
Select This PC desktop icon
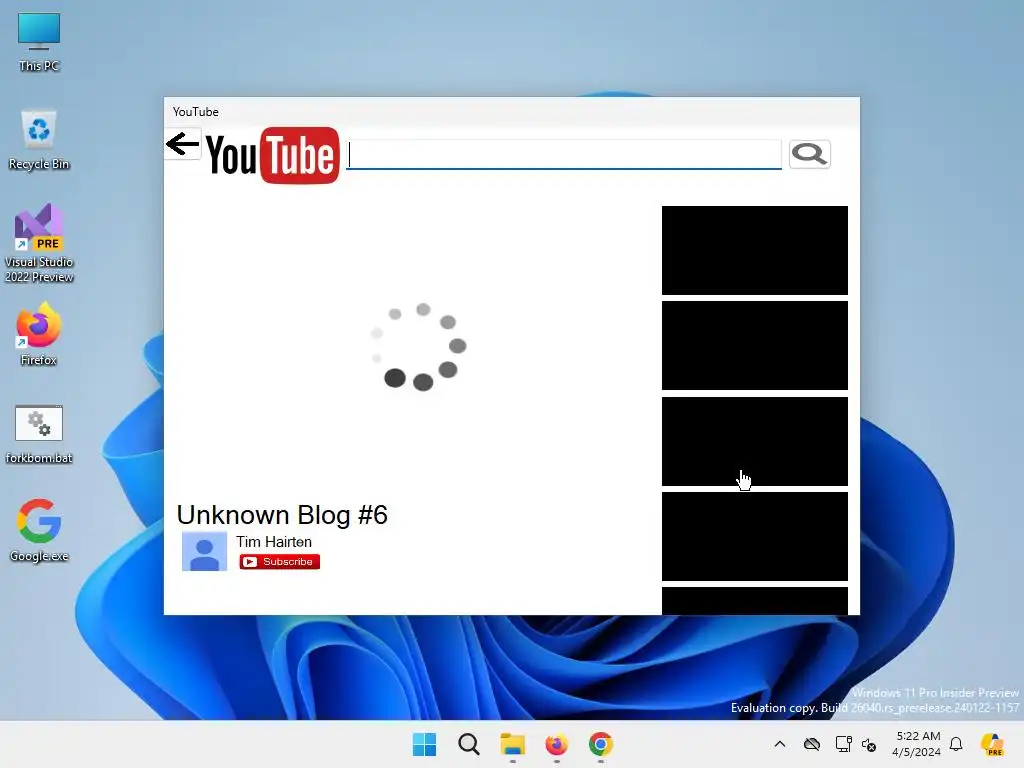tap(39, 42)
